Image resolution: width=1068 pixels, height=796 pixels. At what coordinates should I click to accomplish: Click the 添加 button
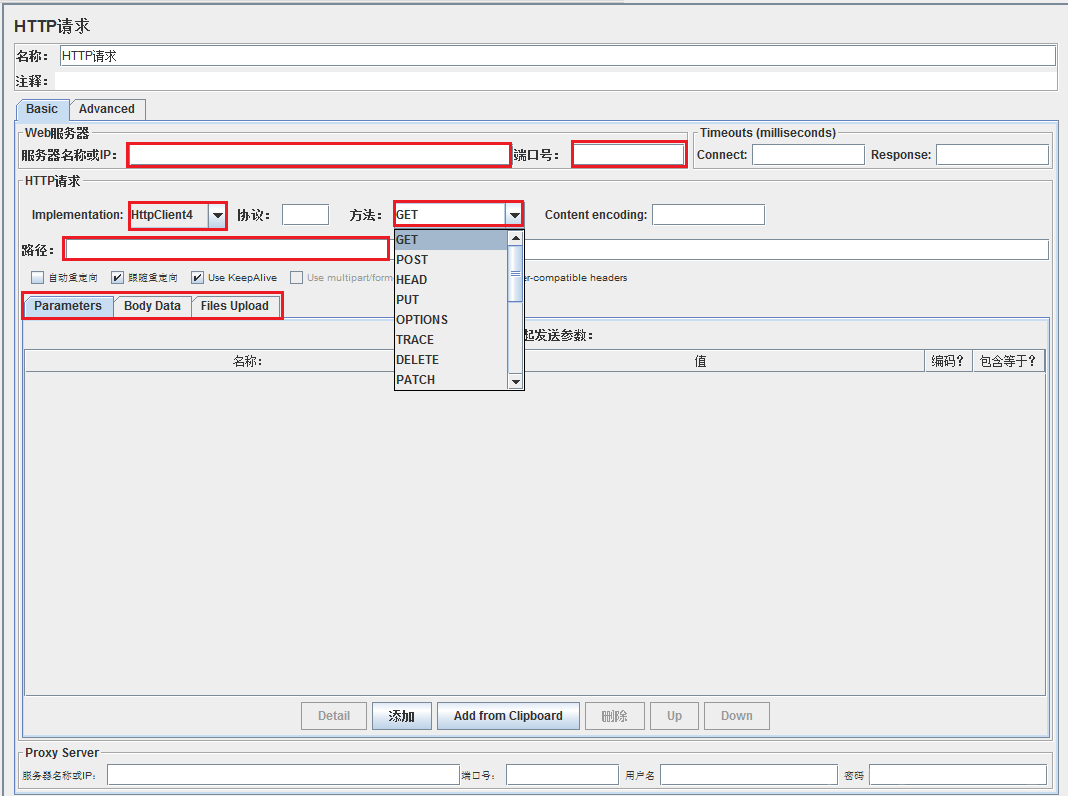pyautogui.click(x=402, y=716)
